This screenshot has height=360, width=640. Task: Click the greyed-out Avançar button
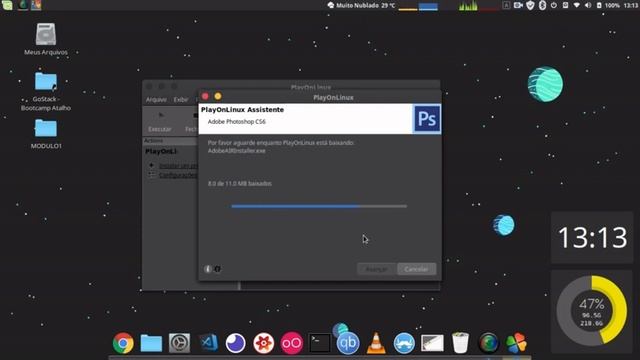(x=376, y=269)
